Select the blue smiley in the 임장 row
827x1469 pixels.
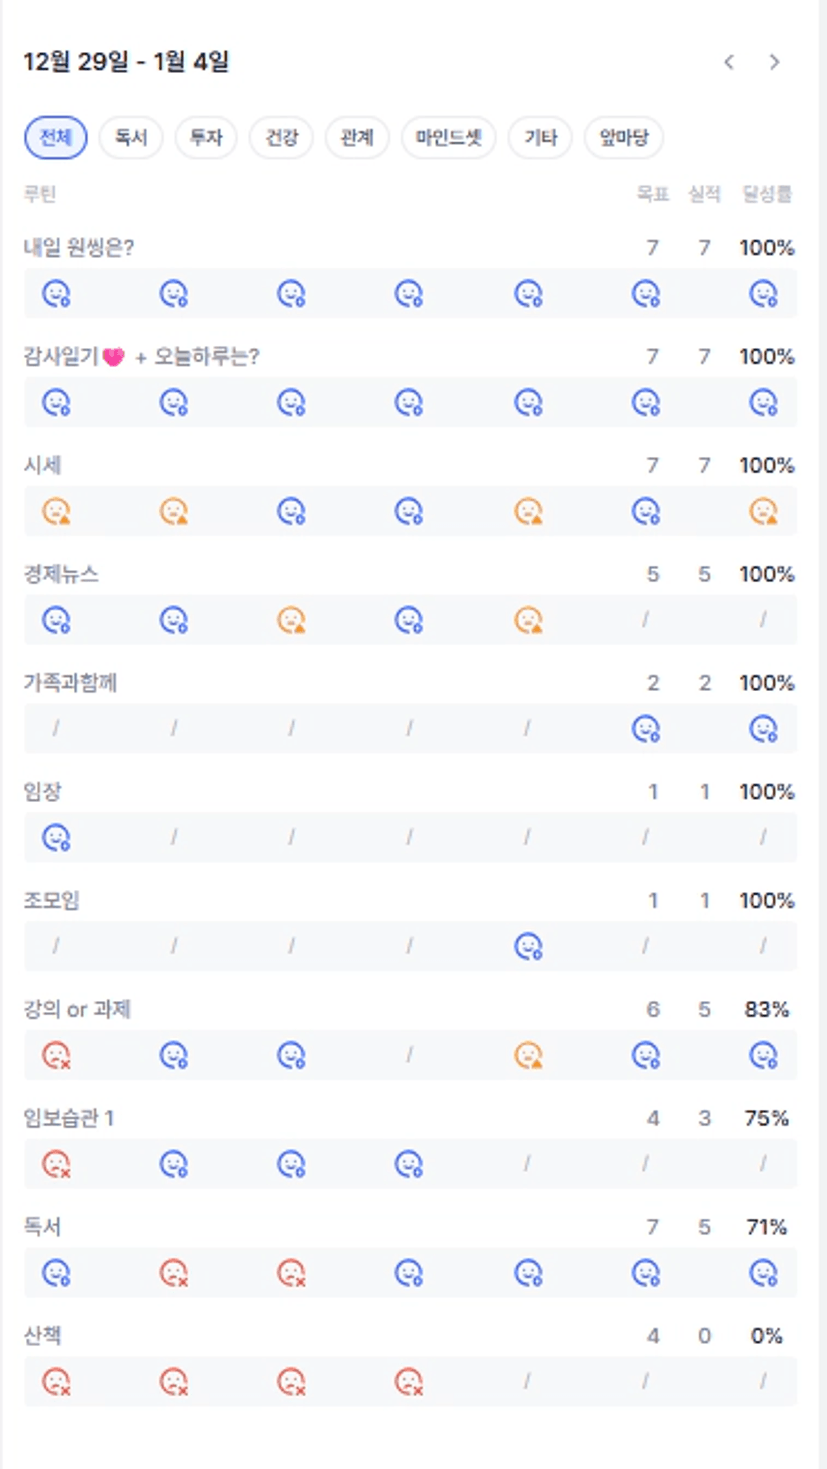56,837
